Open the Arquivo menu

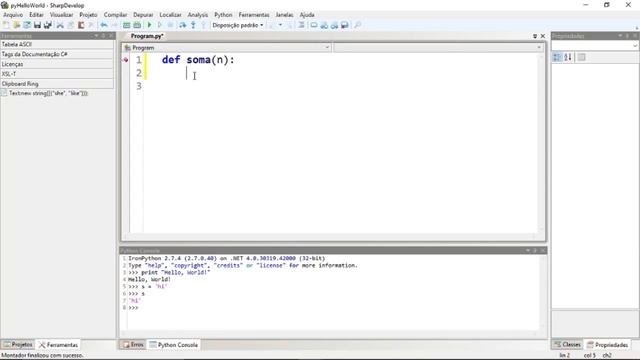[13, 15]
